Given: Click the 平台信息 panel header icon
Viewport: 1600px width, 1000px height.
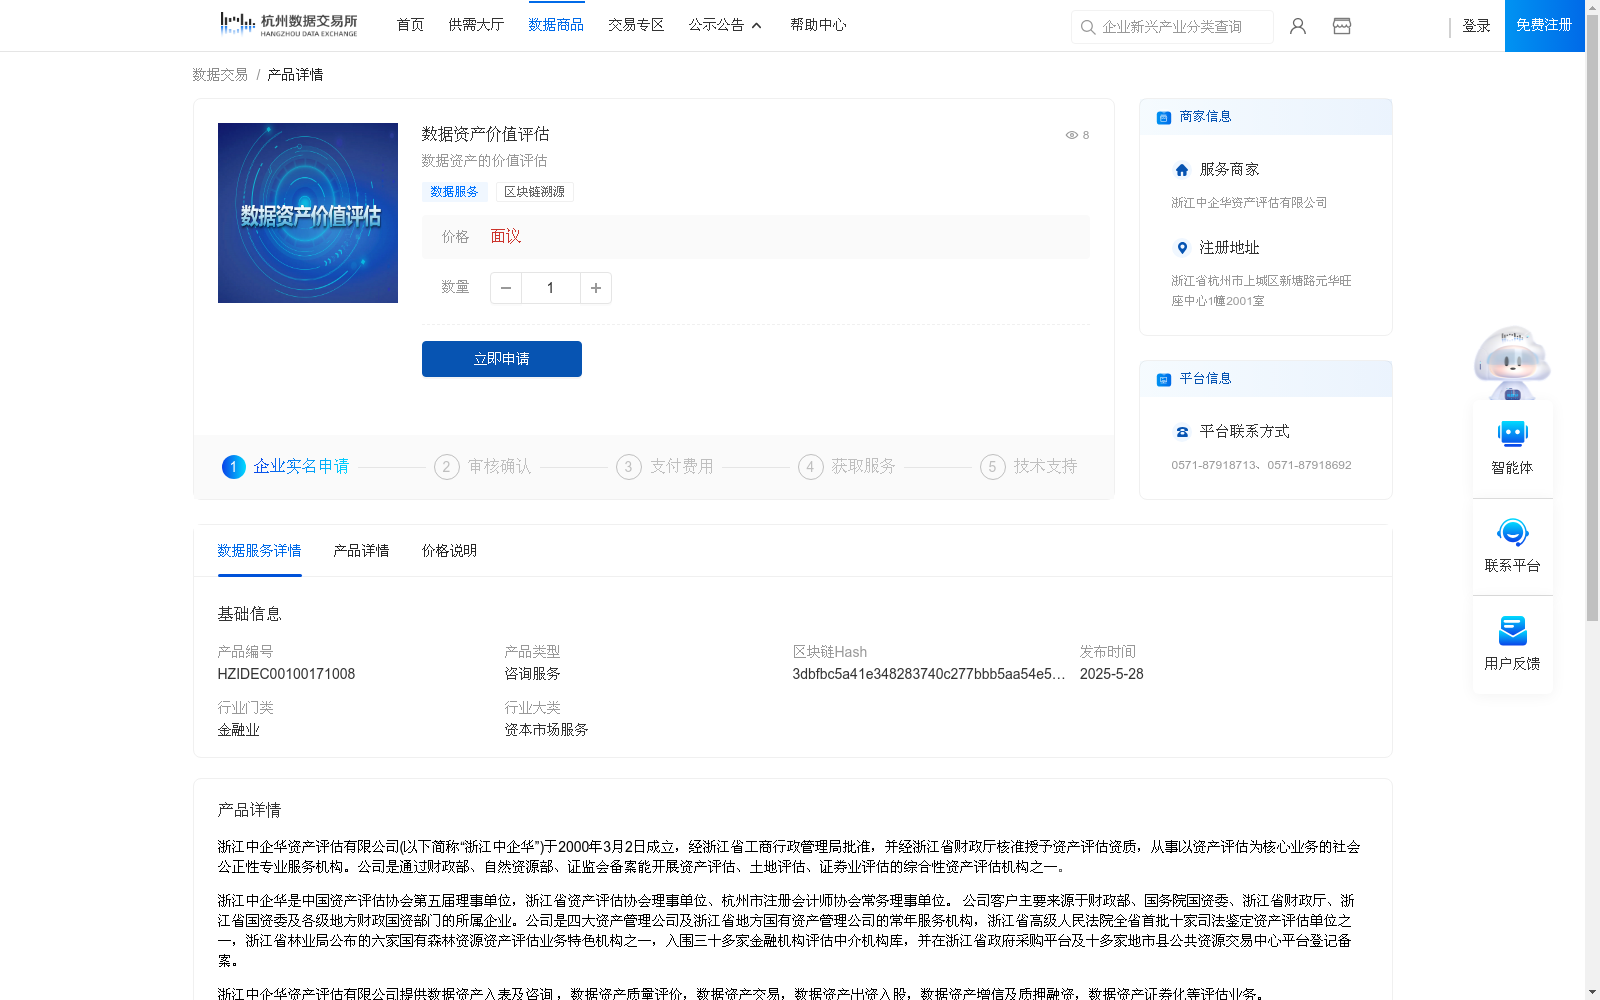Looking at the screenshot, I should pos(1164,379).
